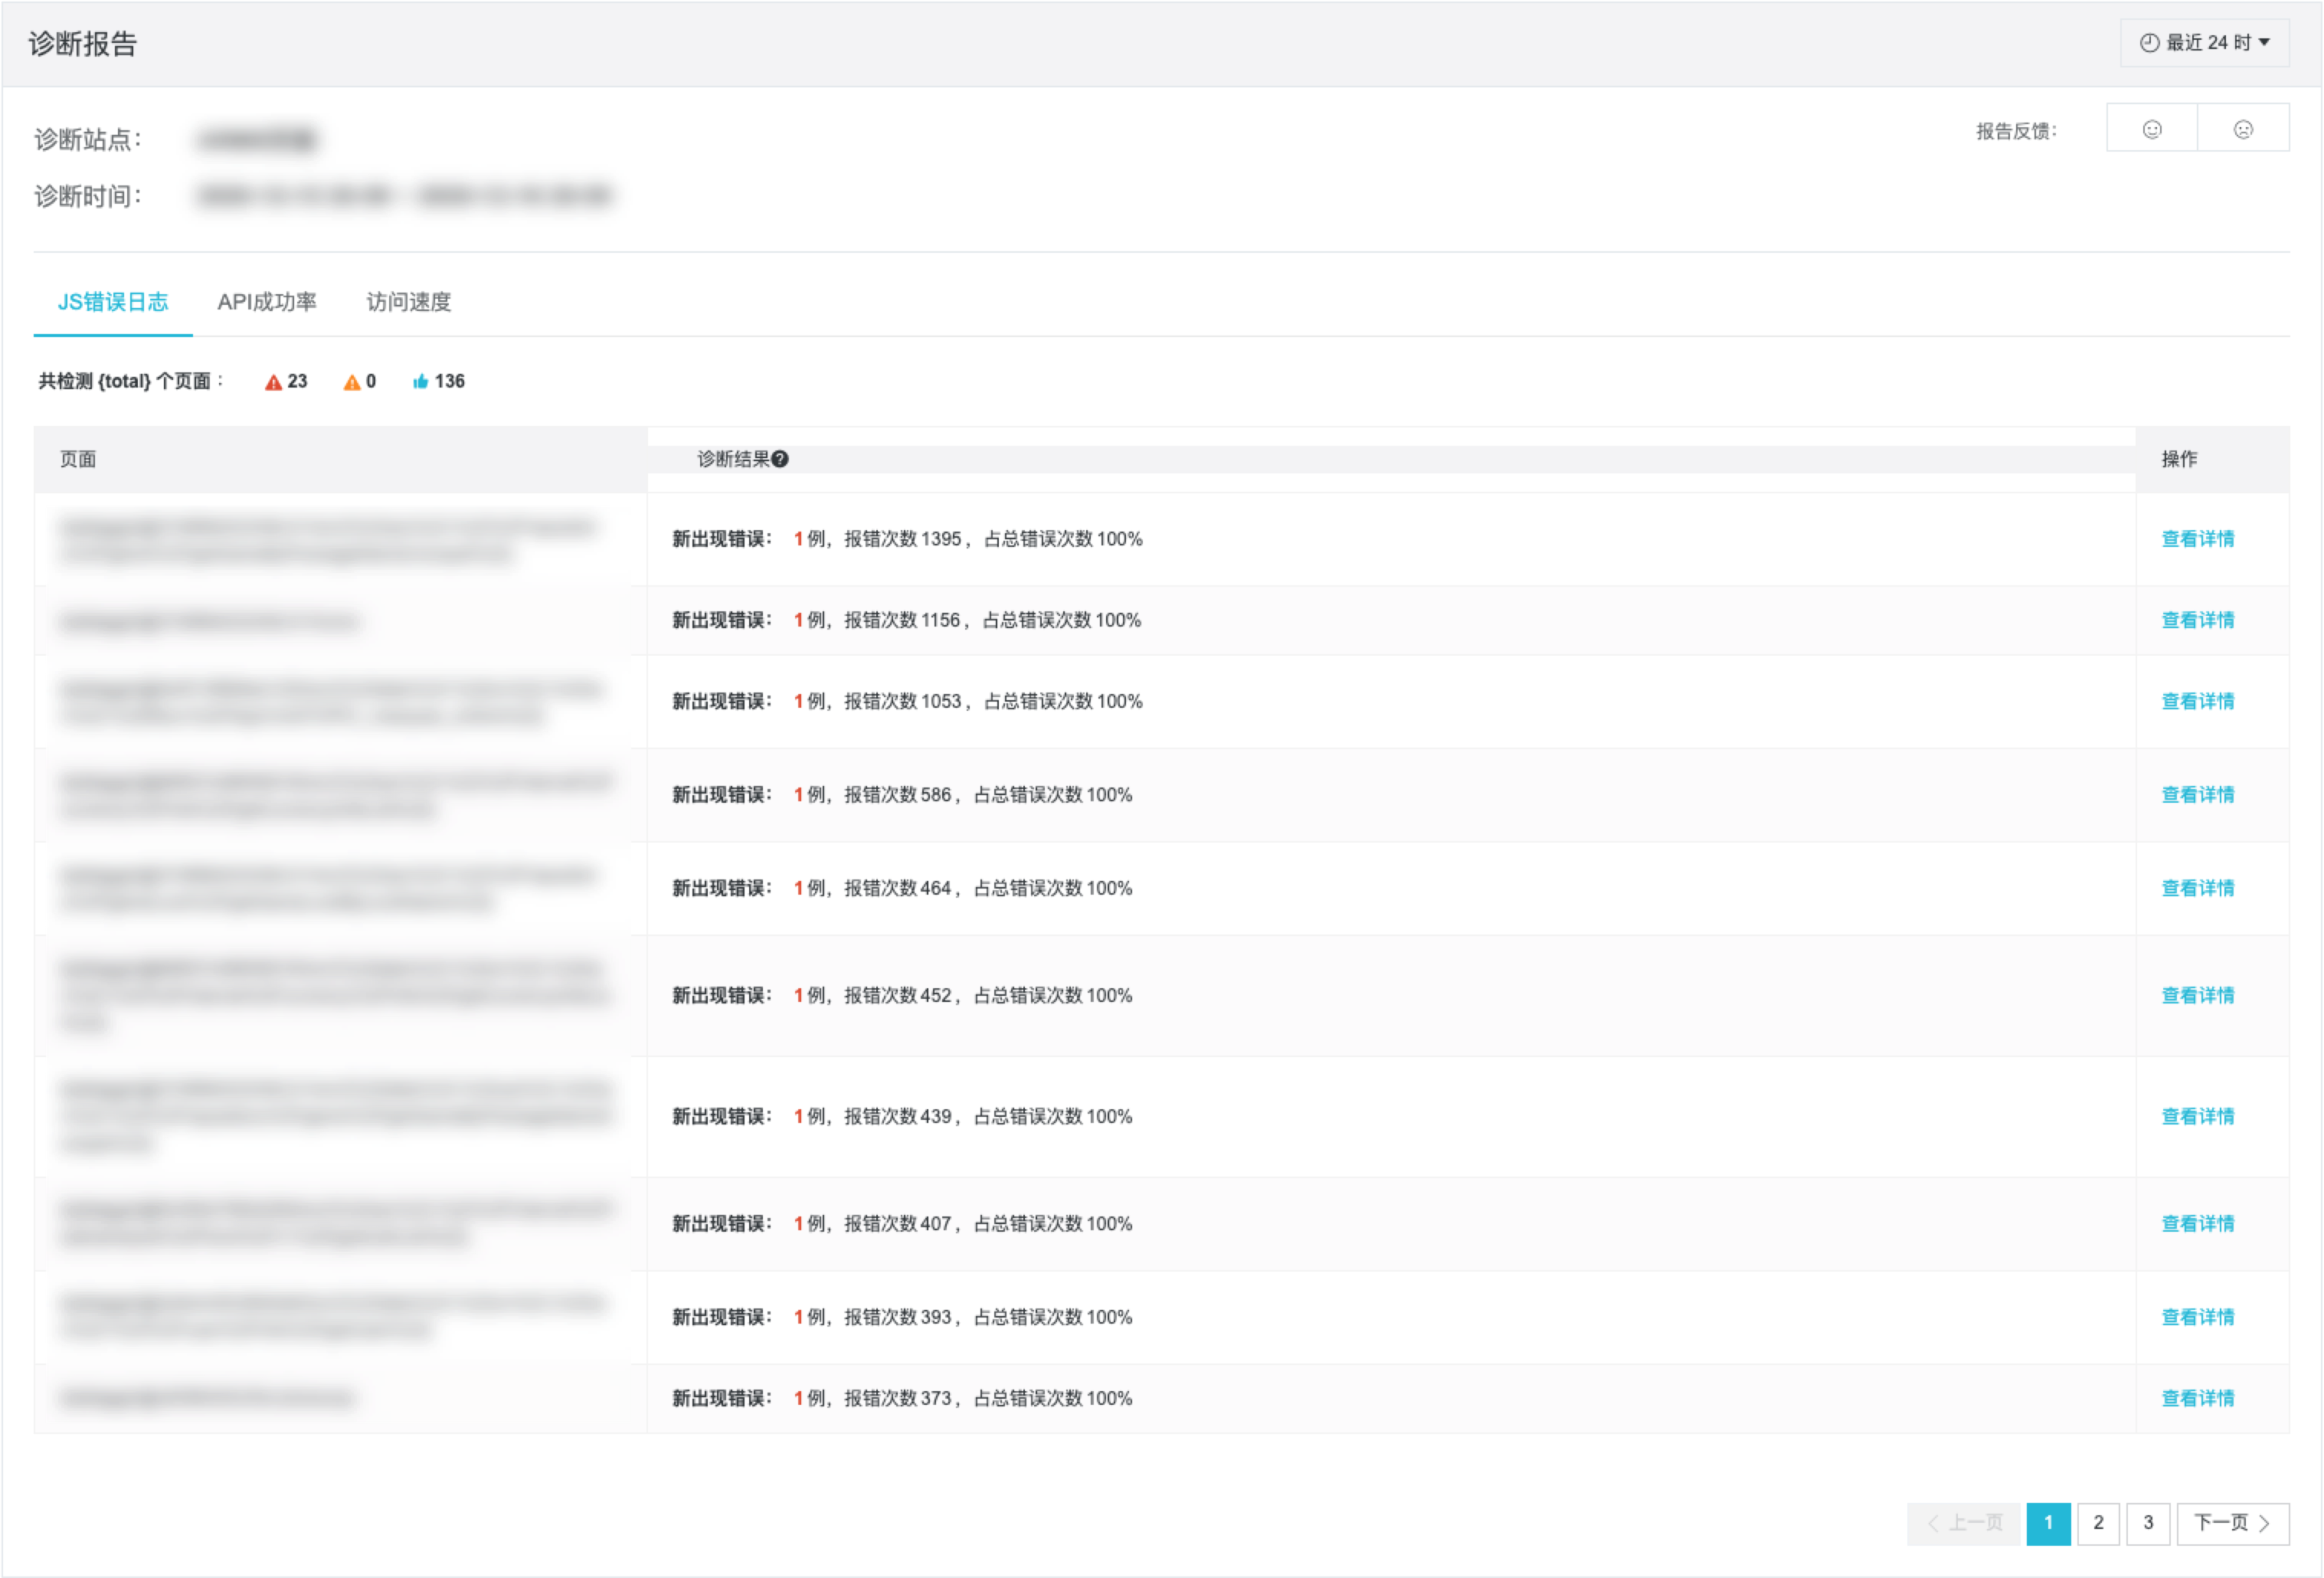This screenshot has height=1578, width=2324.
Task: Click the blue thumbs-up icon showing 136
Action: (420, 382)
